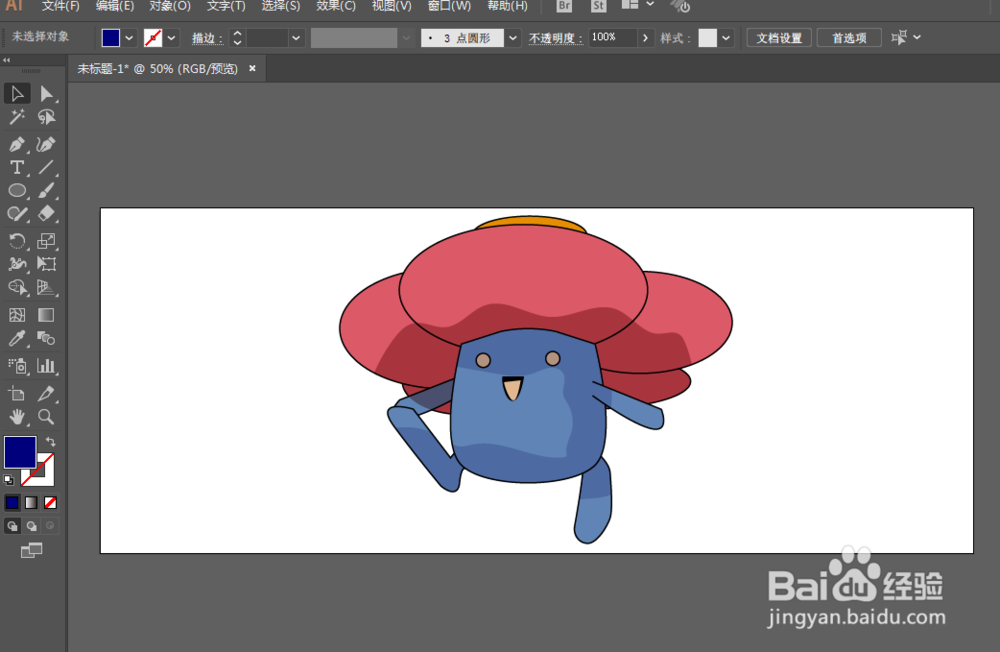
Task: Select the Warp/Width tool
Action: [x=17, y=263]
